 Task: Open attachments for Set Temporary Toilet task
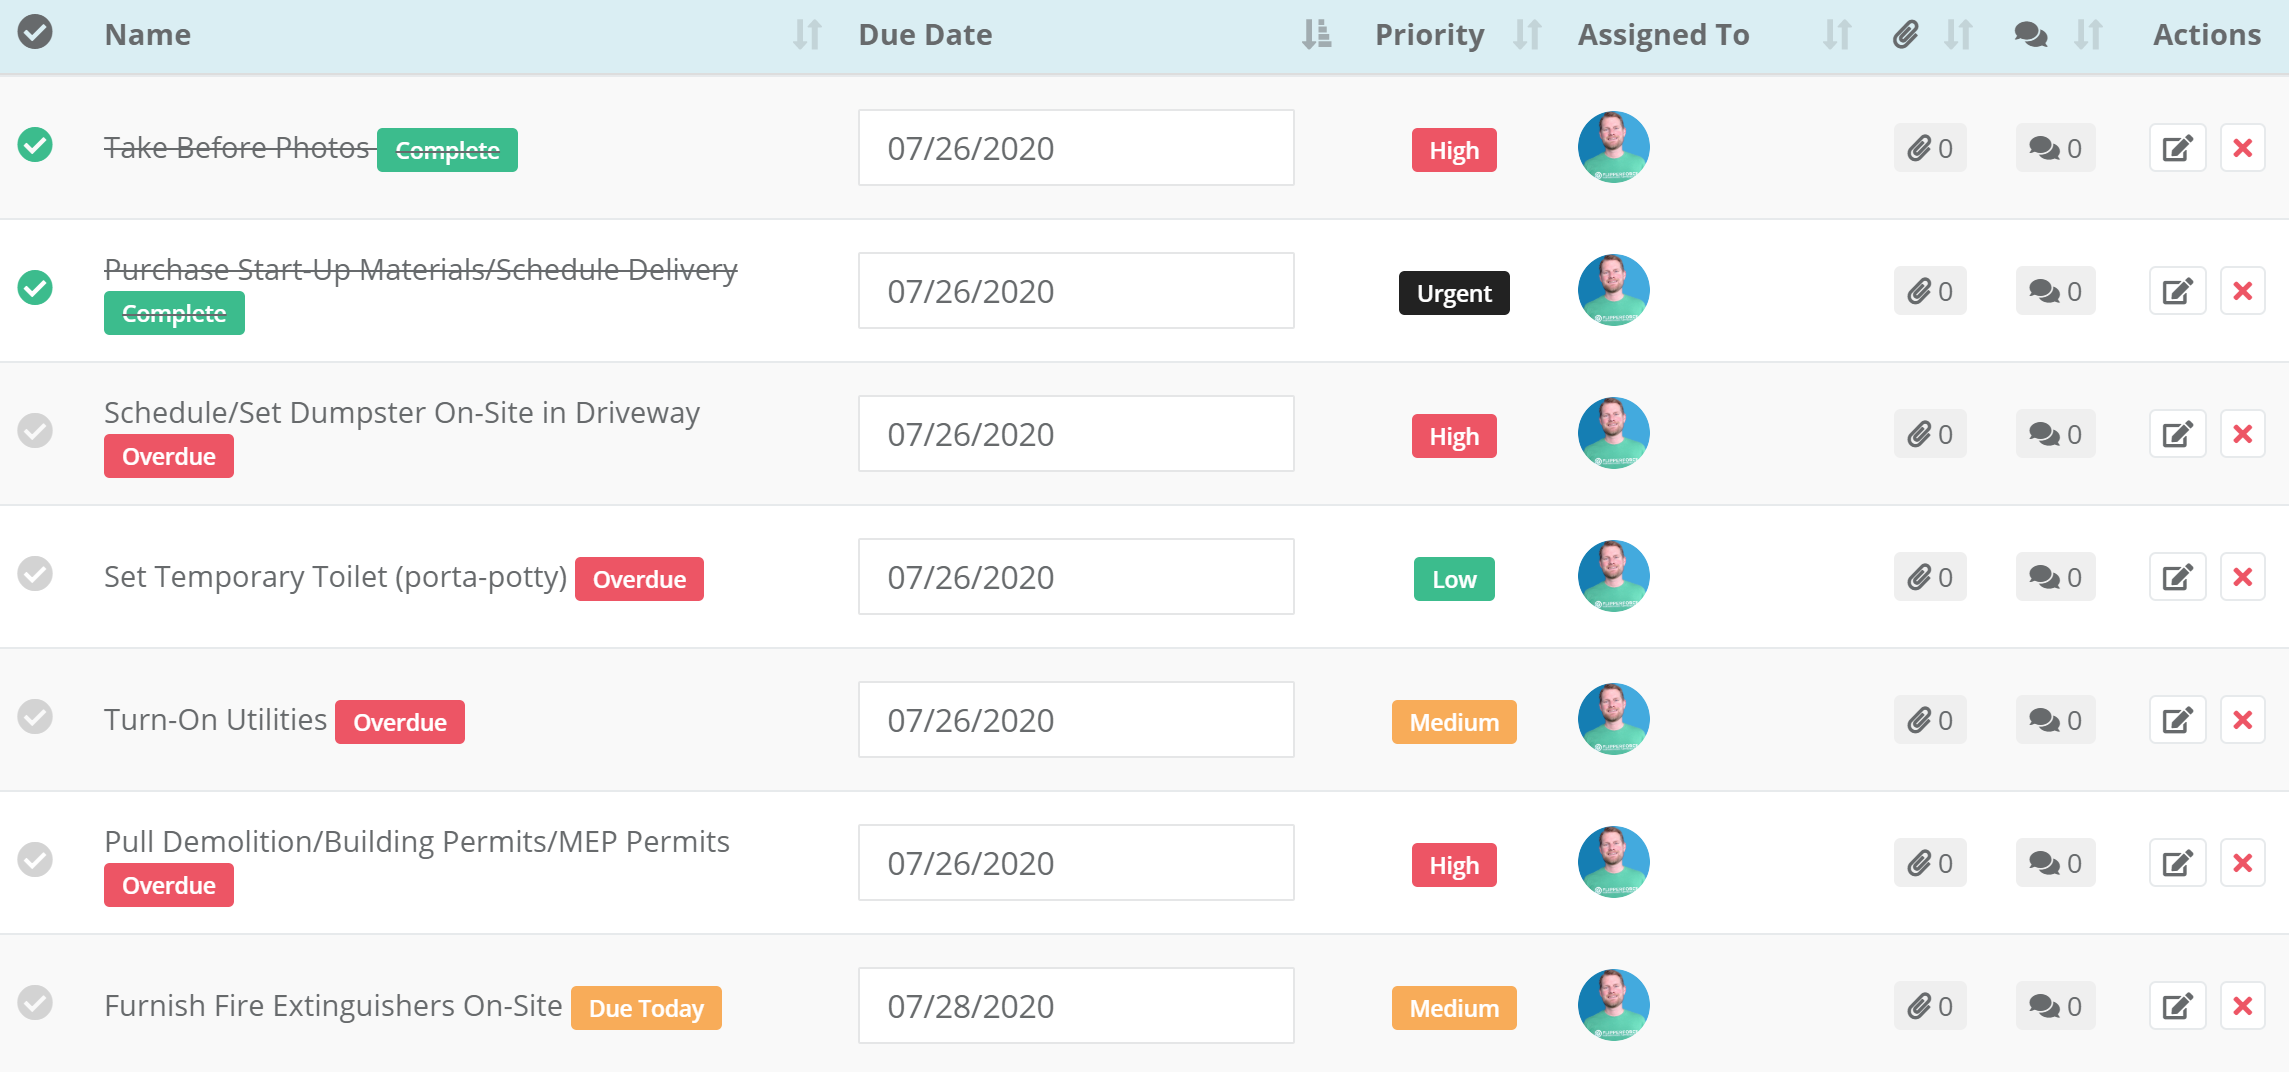[1929, 577]
